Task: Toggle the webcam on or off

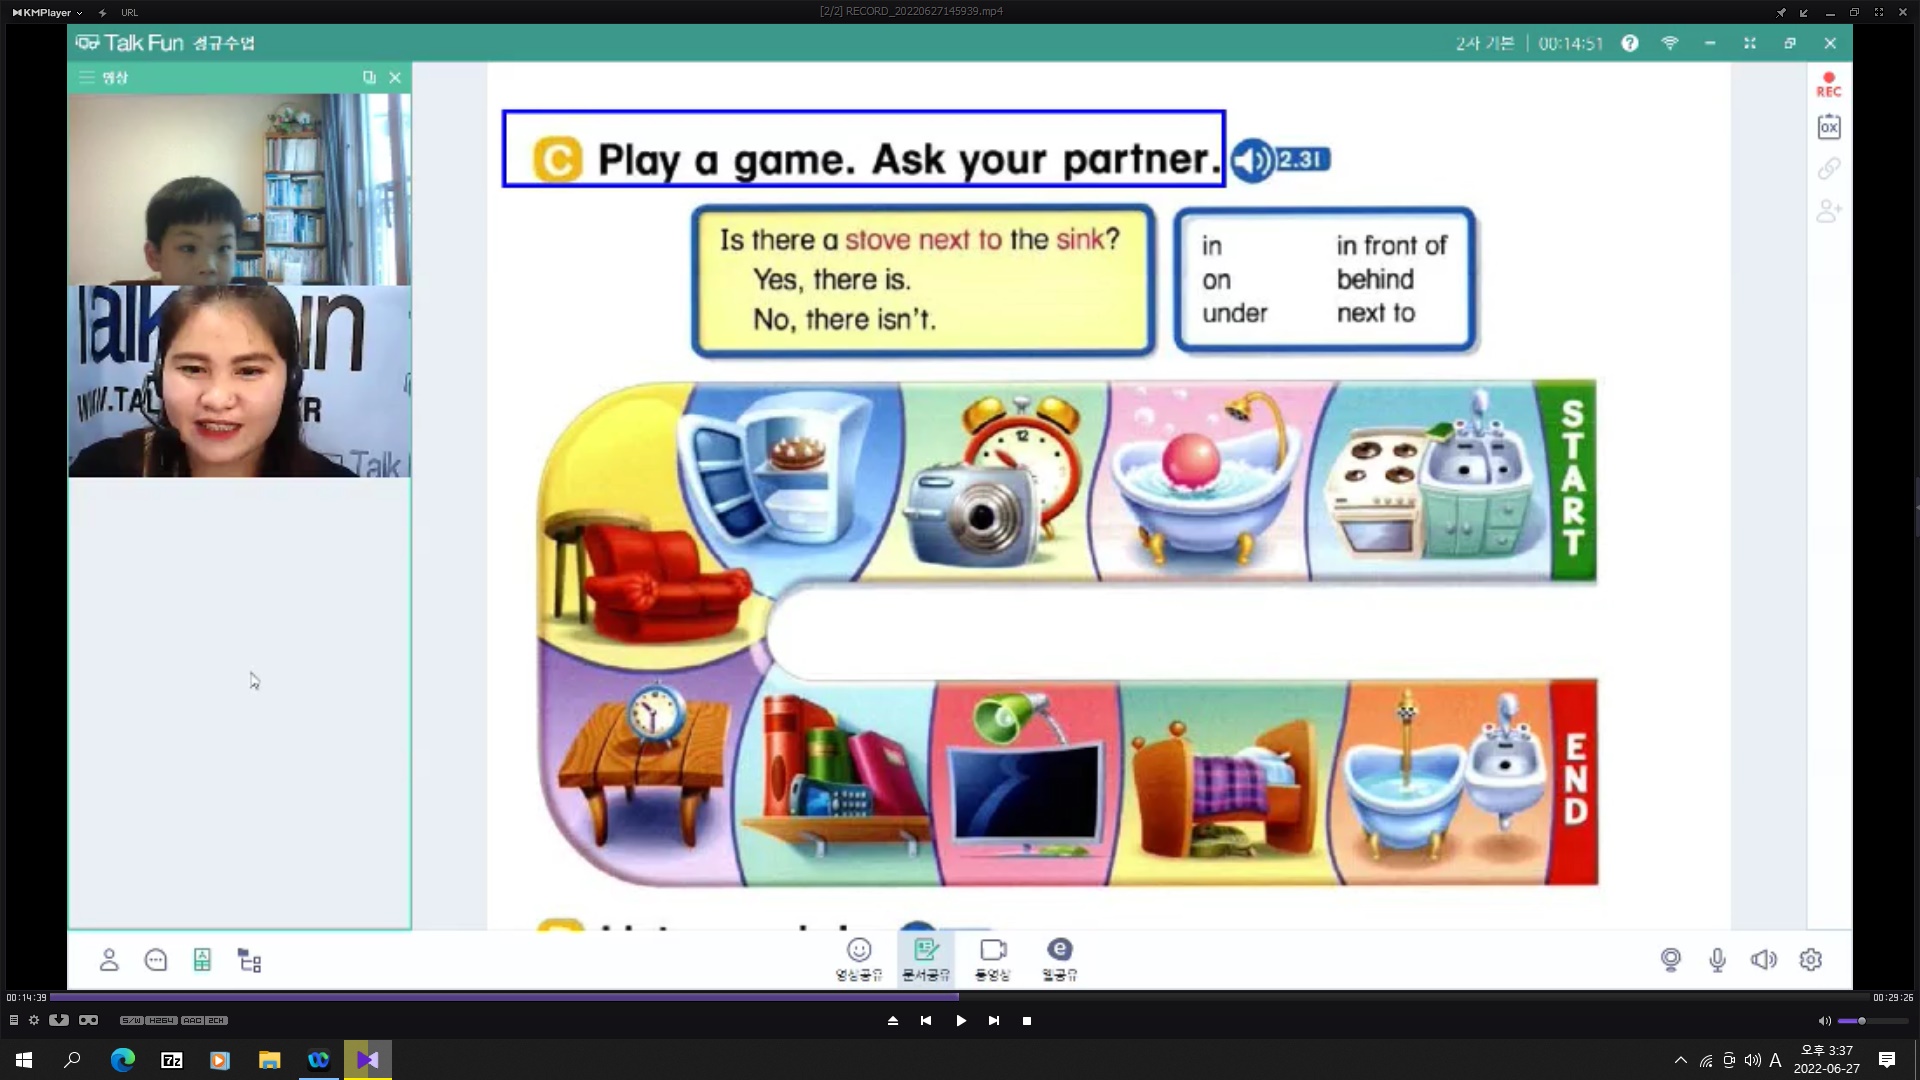Action: [1670, 960]
